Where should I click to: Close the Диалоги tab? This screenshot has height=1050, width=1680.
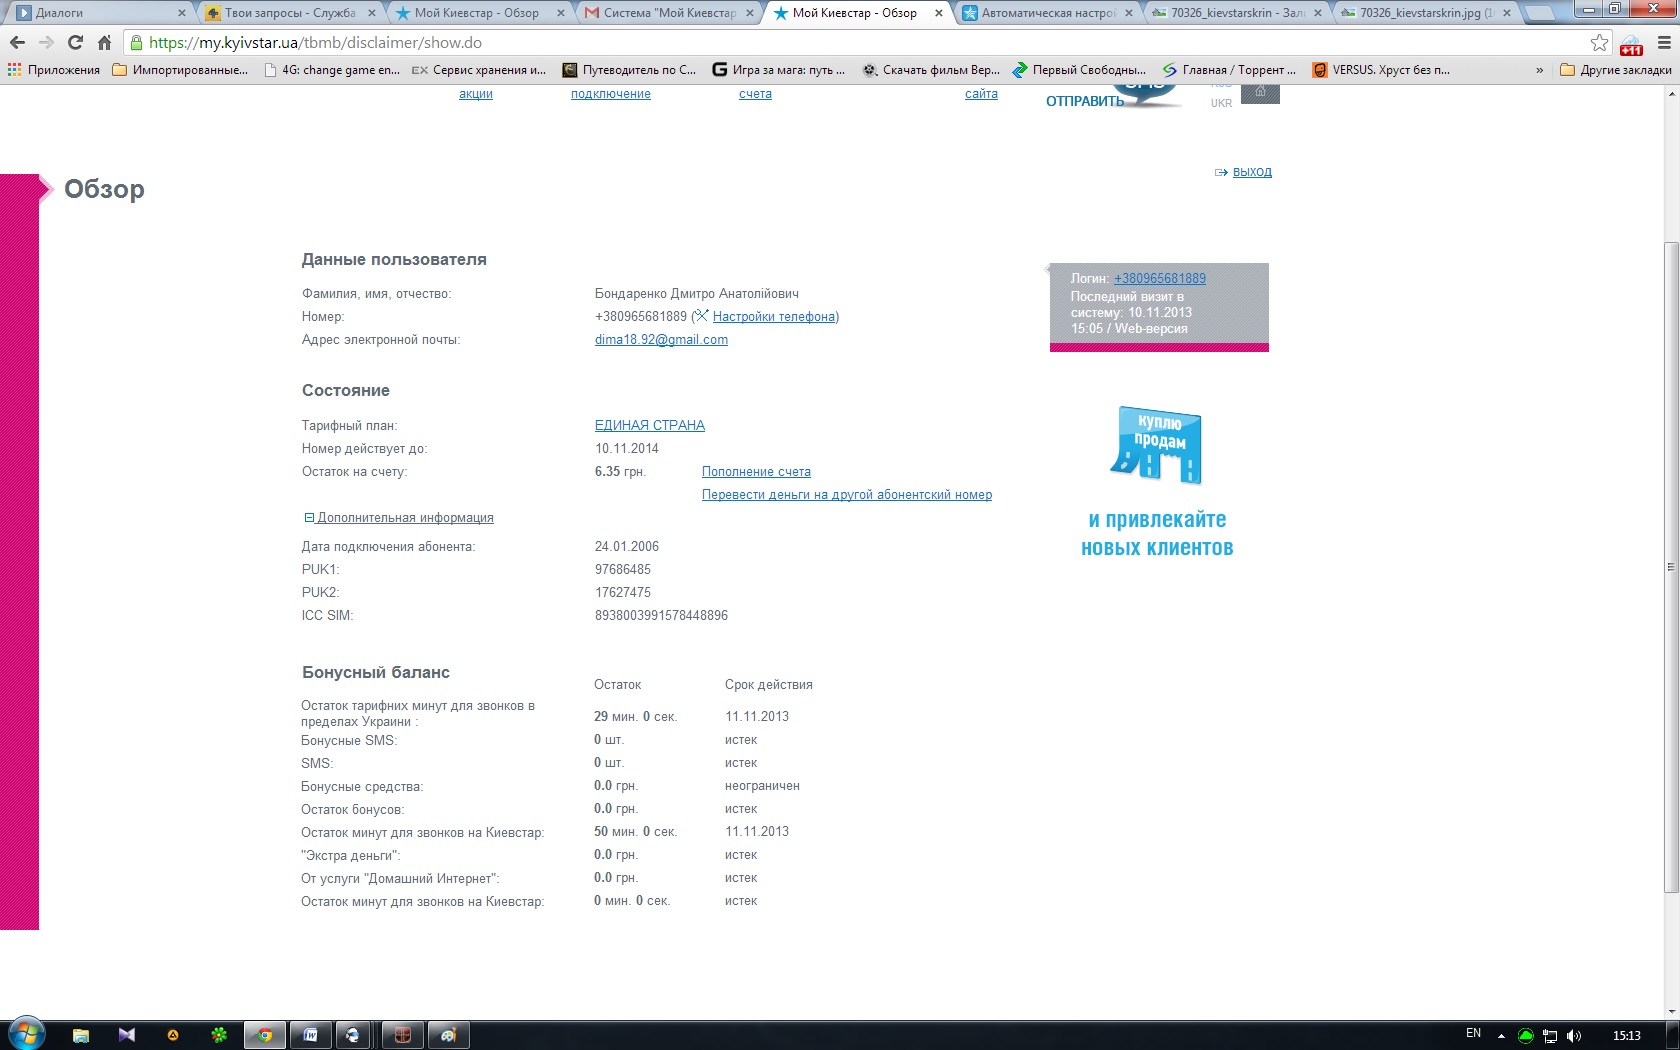181,13
